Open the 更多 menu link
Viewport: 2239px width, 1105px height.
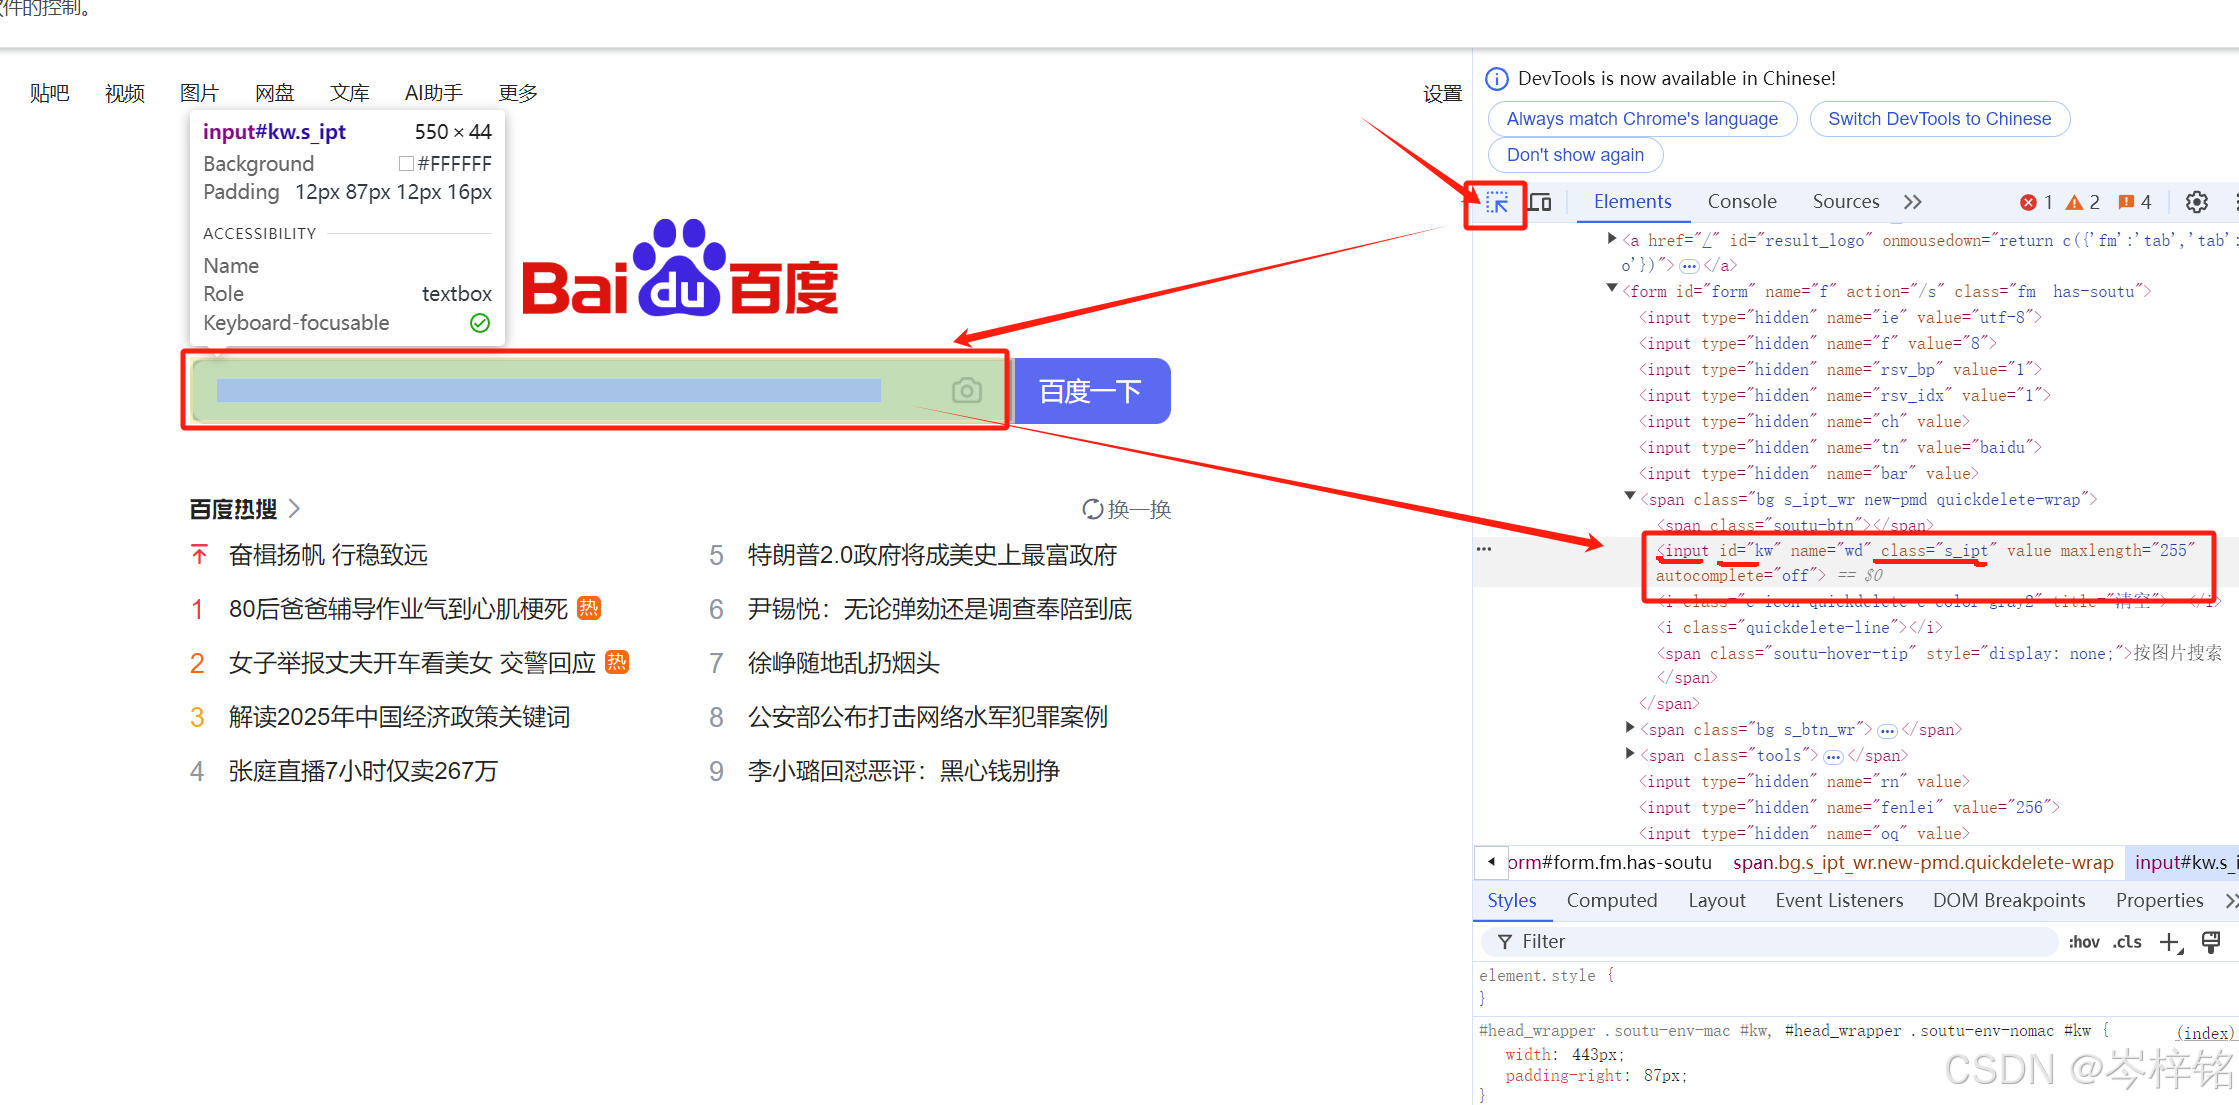pyautogui.click(x=518, y=94)
